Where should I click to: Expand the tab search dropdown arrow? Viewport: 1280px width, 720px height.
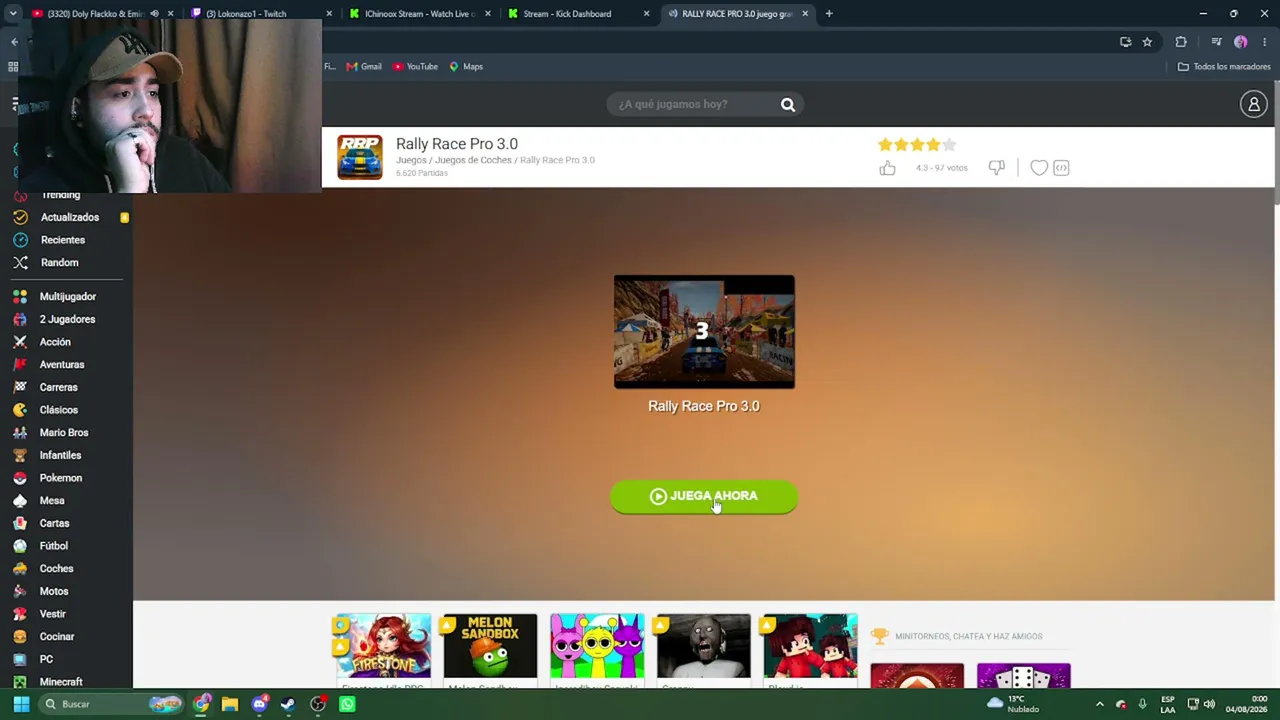click(13, 14)
